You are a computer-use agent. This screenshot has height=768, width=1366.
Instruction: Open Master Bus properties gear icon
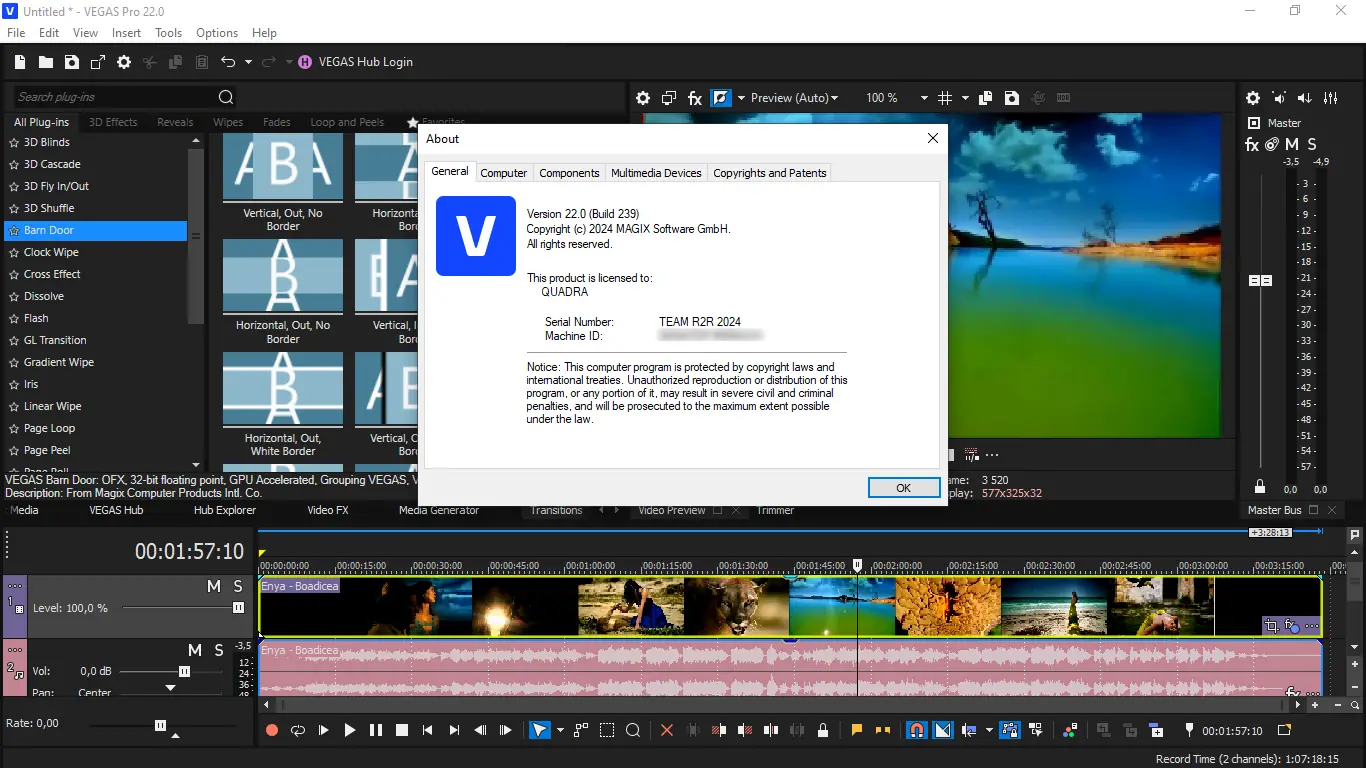(x=1253, y=98)
